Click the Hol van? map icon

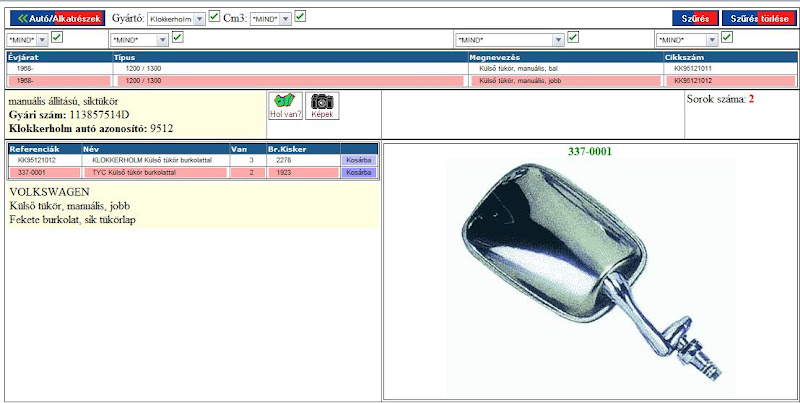coord(286,106)
